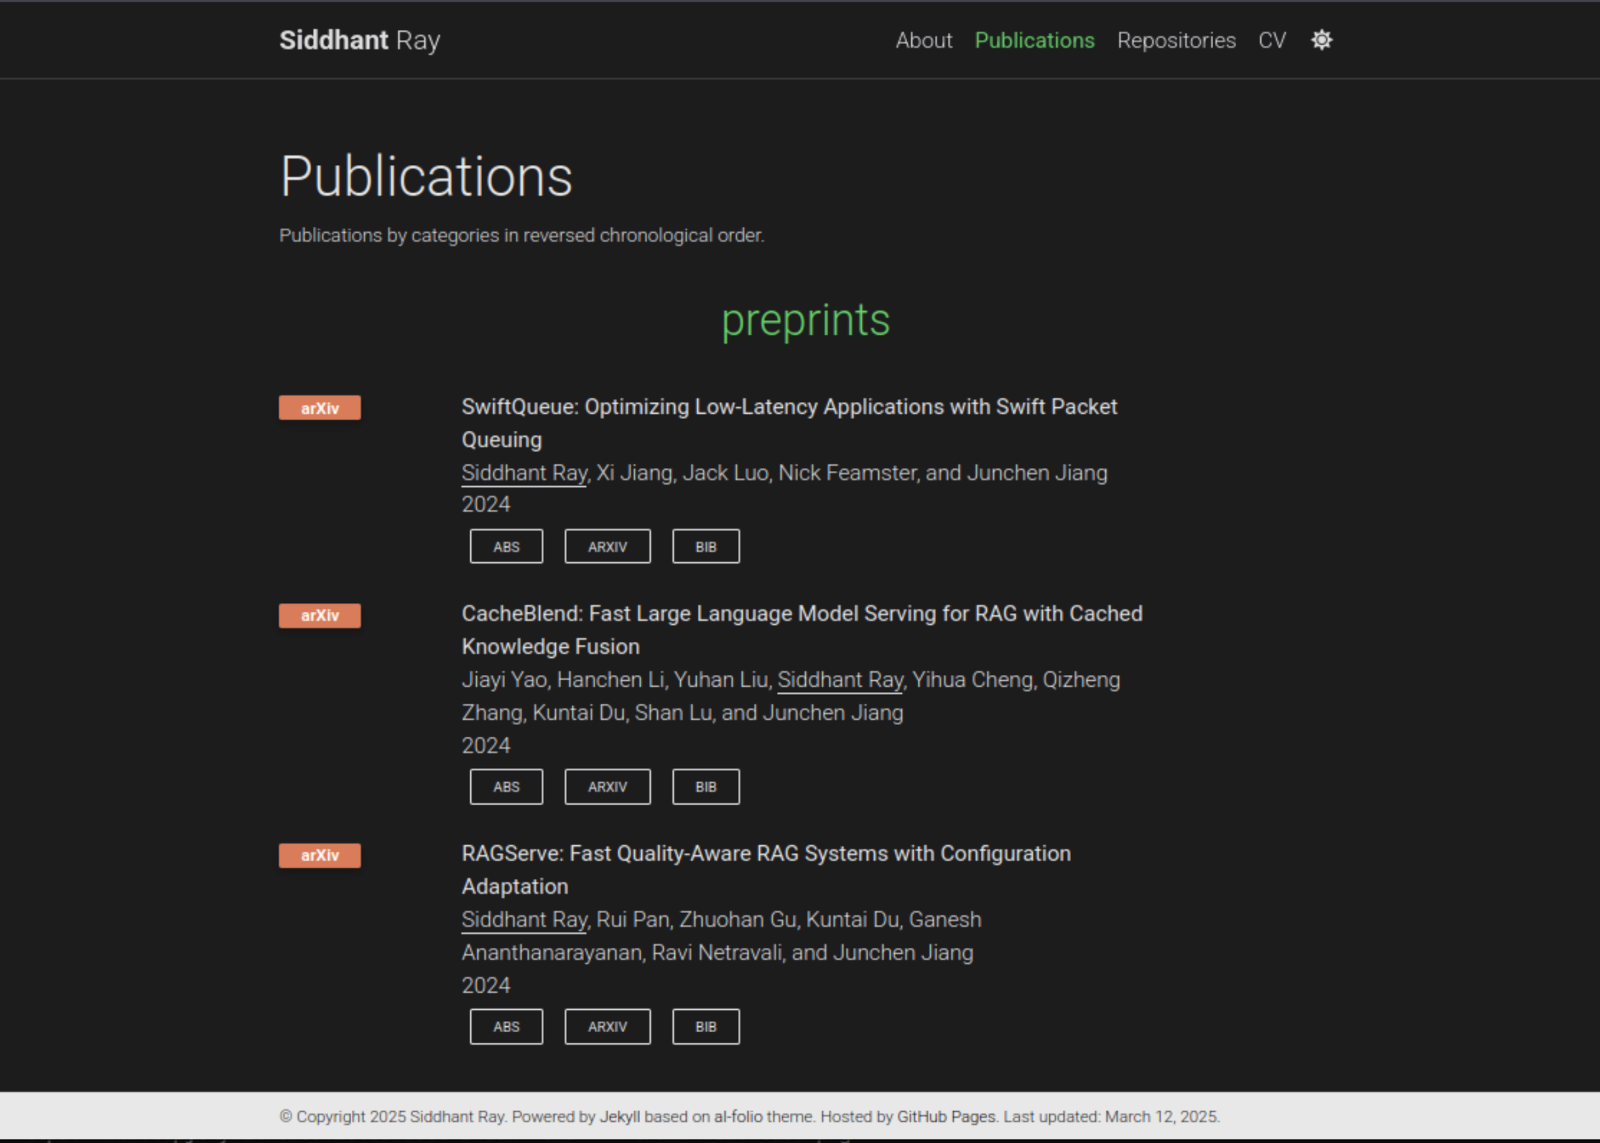This screenshot has height=1143, width=1600.
Task: Expand the ABS abstract for CacheBlend
Action: tap(506, 787)
